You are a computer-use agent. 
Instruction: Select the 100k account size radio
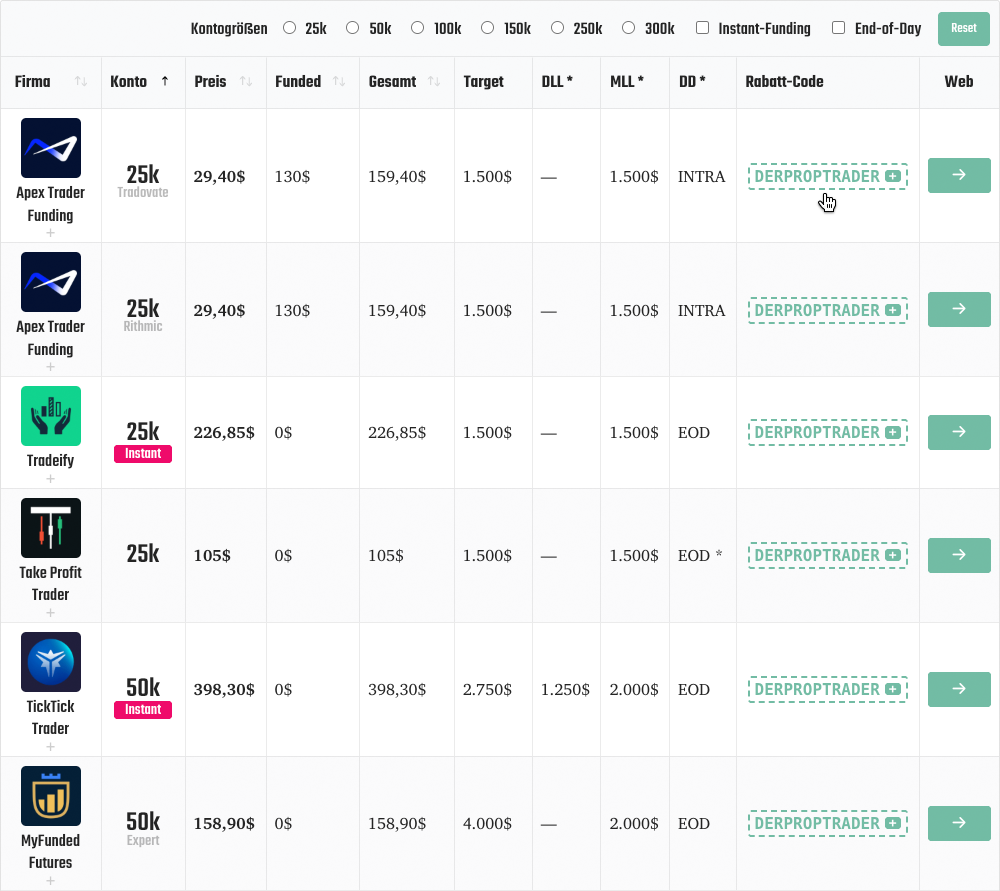pyautogui.click(x=418, y=28)
